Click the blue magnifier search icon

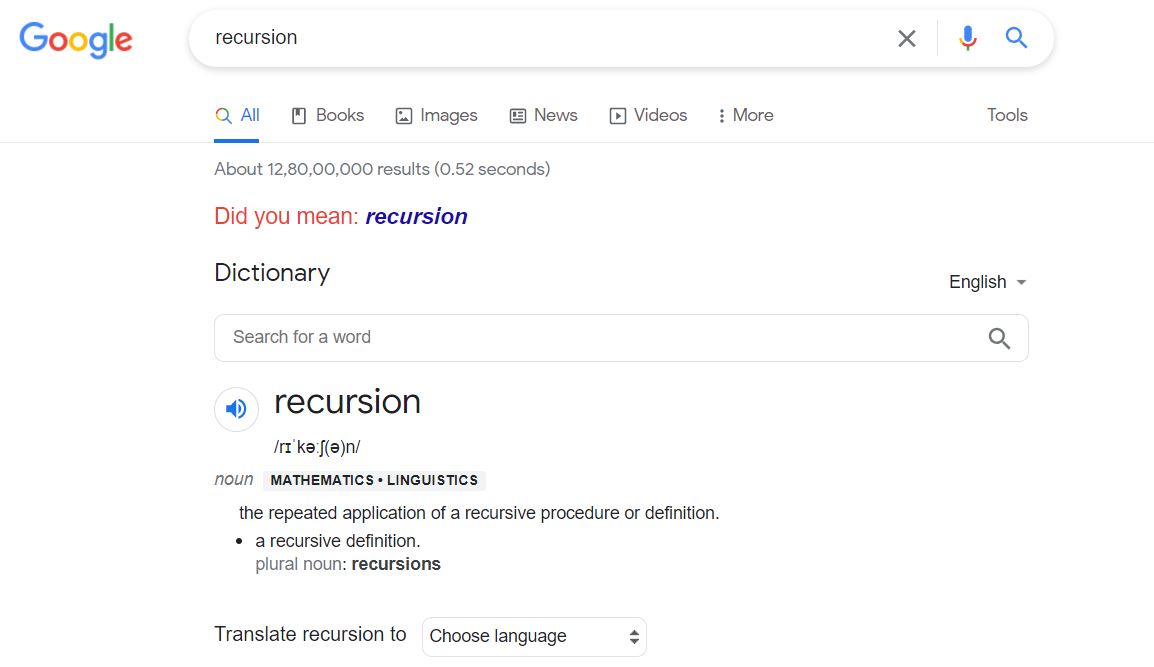click(x=1016, y=39)
